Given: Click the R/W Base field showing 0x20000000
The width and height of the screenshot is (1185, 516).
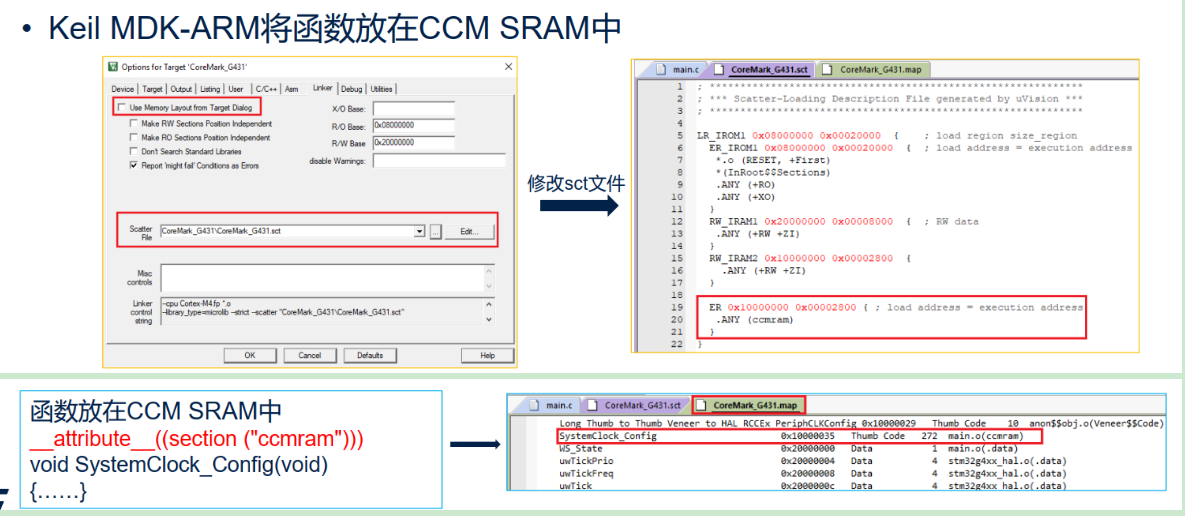Looking at the screenshot, I should pos(413,143).
